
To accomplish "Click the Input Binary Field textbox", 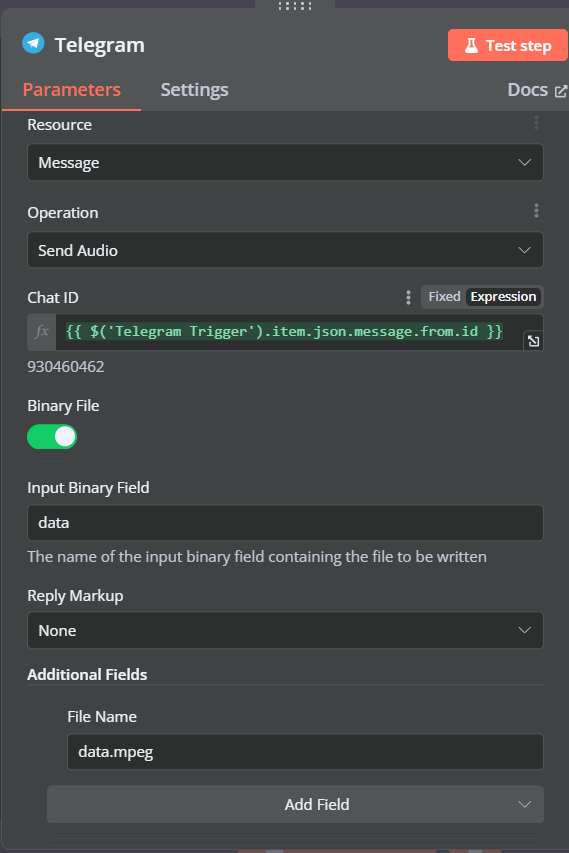I will coord(285,523).
